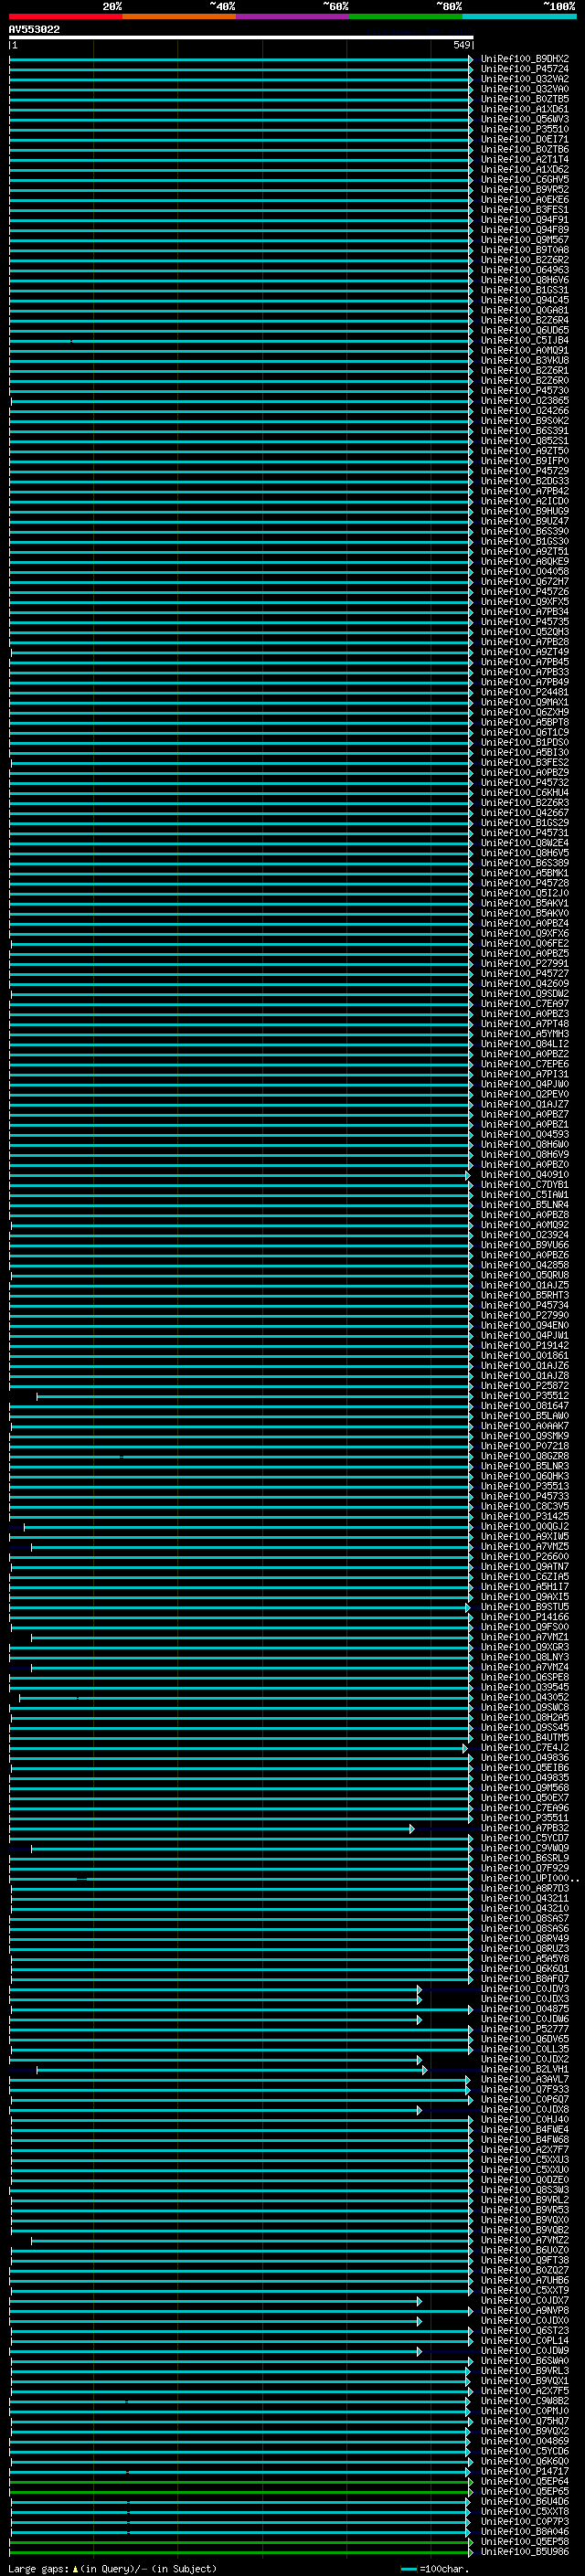
Task: Select the UniRef100_Q9ATN7 label
Action: 525,1567
